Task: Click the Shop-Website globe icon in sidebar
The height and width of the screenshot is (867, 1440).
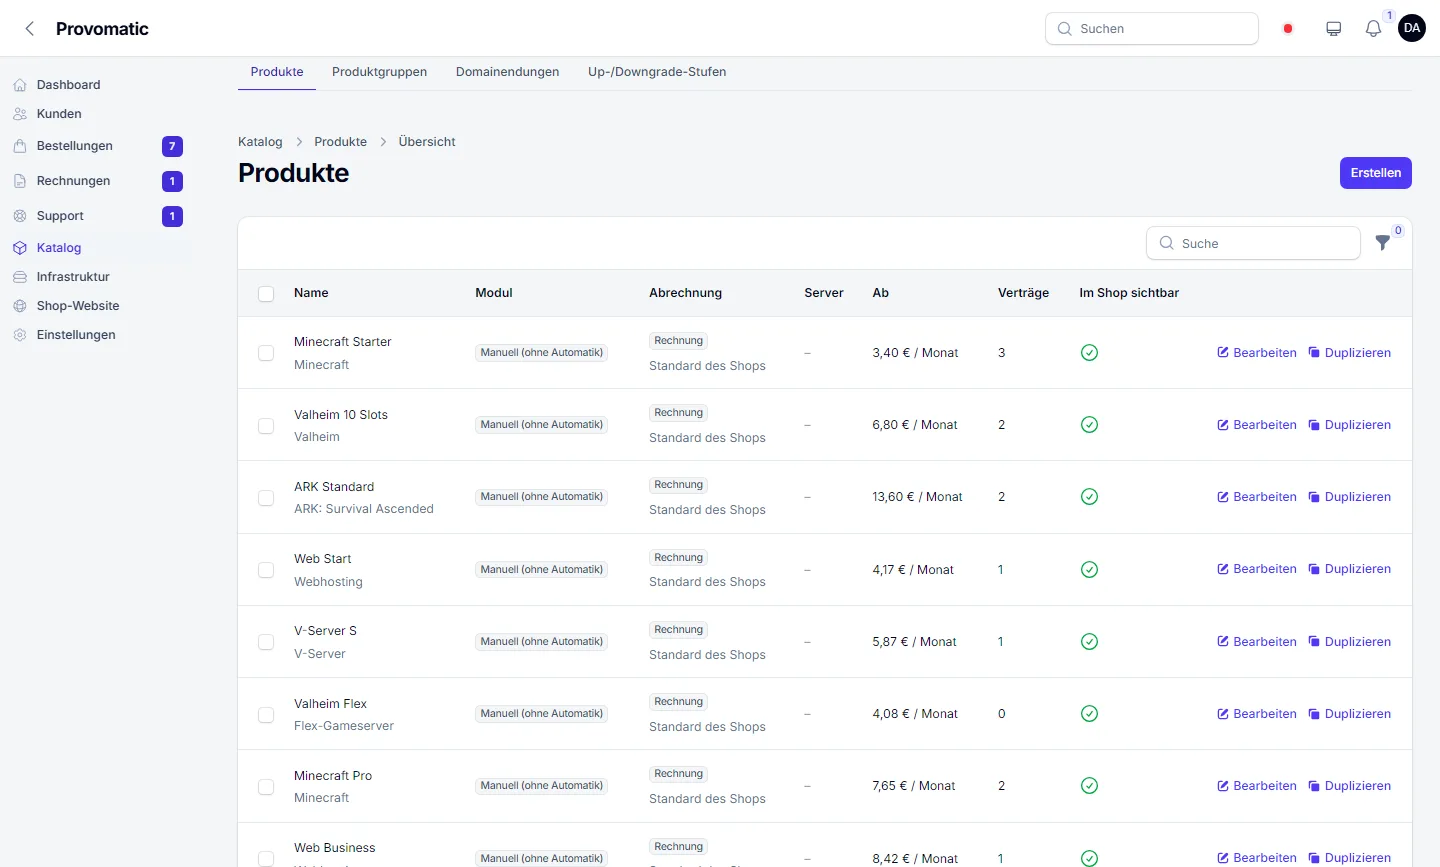Action: (20, 306)
